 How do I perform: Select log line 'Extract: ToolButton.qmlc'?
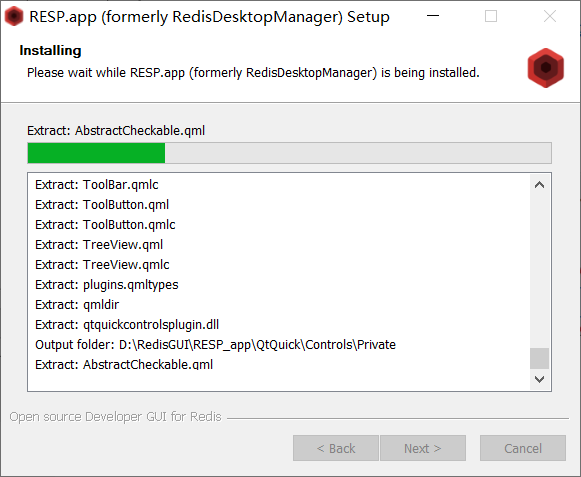click(x=105, y=225)
